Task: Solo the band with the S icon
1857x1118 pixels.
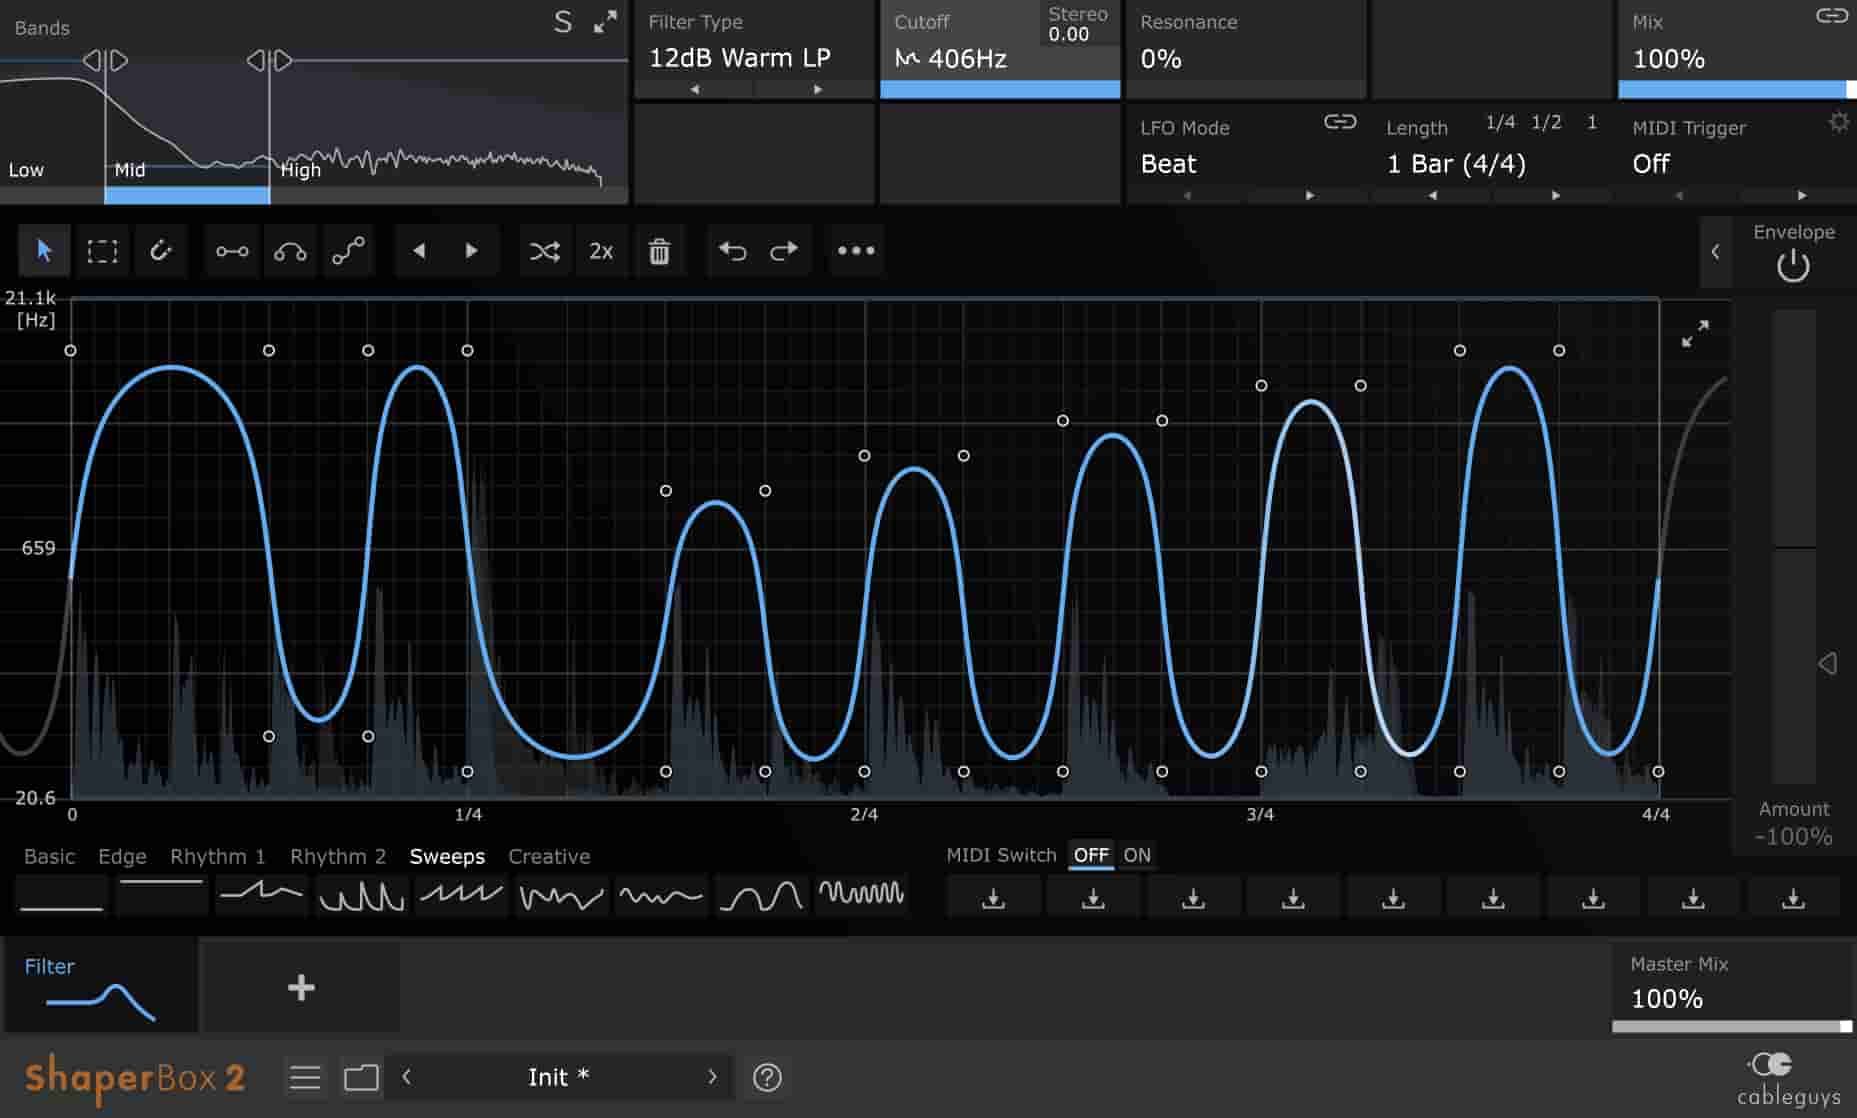Action: coord(563,20)
